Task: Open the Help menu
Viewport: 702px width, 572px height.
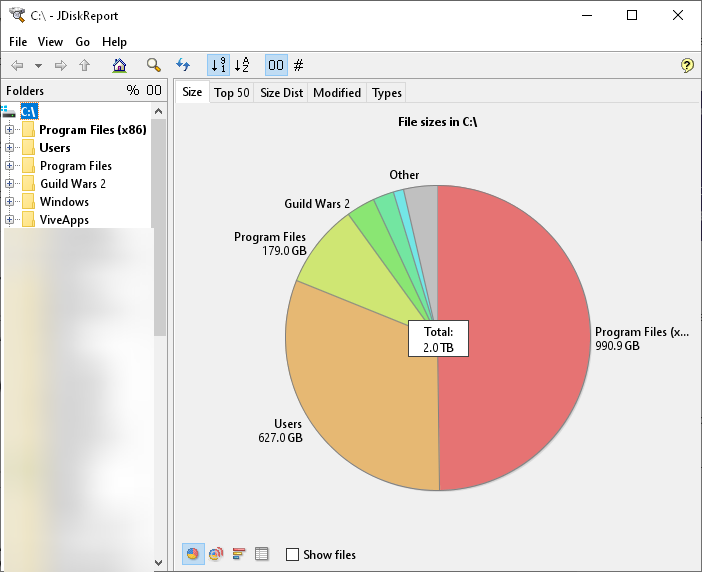Action: (114, 42)
